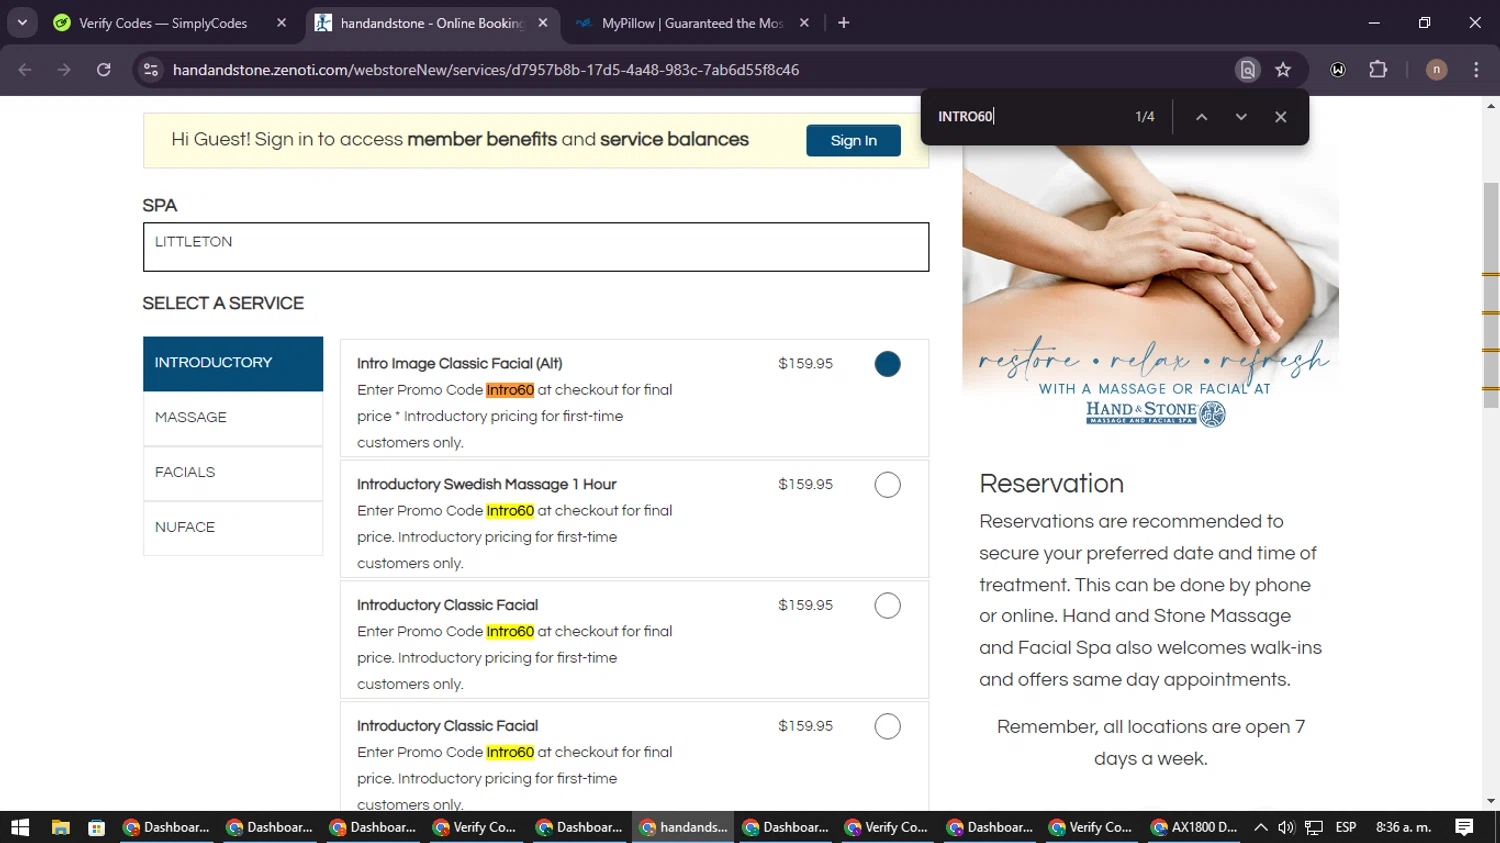Open the tab search dropdown
Viewport: 1500px width, 843px height.
22,22
